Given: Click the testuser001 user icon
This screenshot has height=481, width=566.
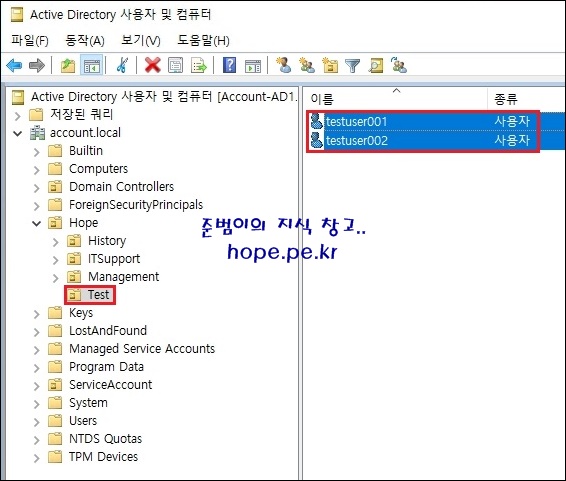Looking at the screenshot, I should (317, 121).
